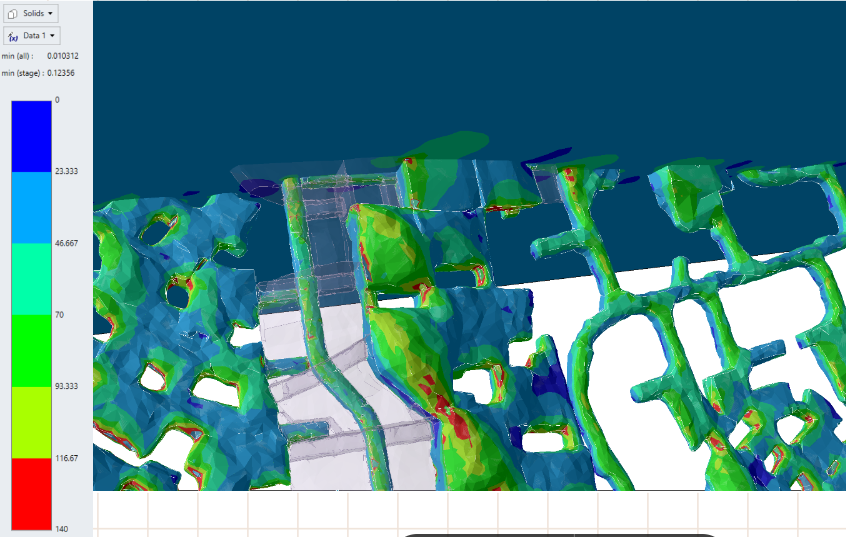
Task: Select the dark blue legend color band
Action: (x=31, y=136)
